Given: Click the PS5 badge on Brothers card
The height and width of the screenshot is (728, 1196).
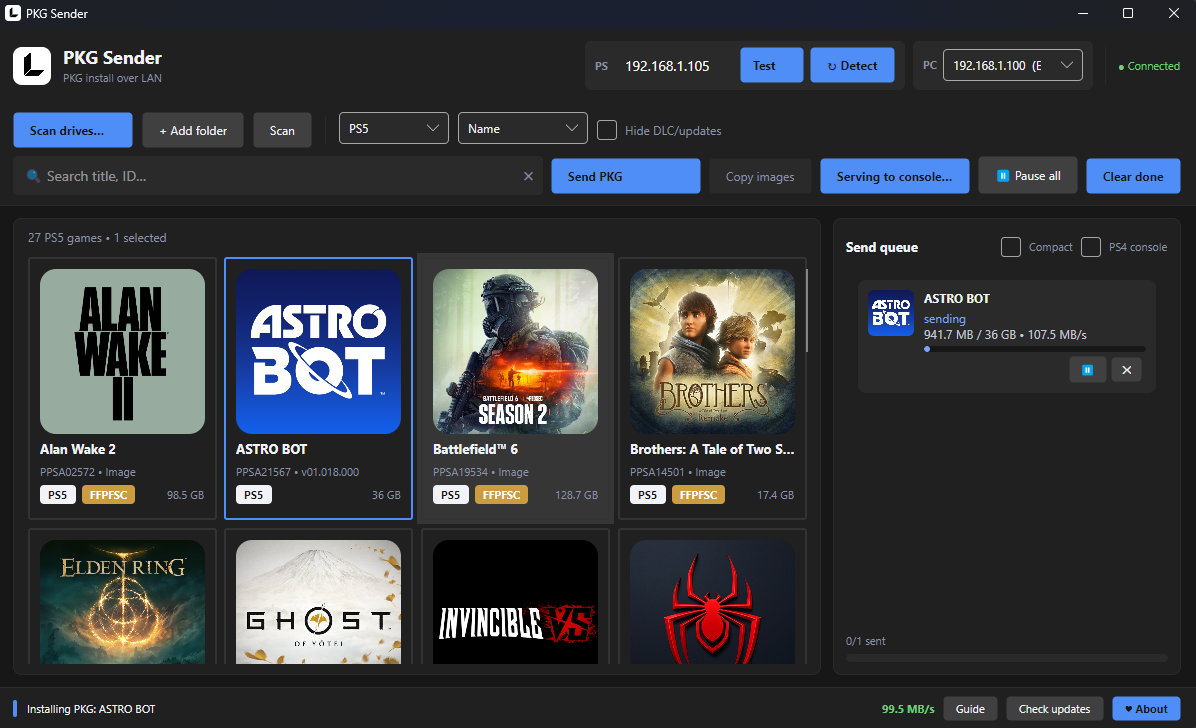Looking at the screenshot, I should [648, 495].
